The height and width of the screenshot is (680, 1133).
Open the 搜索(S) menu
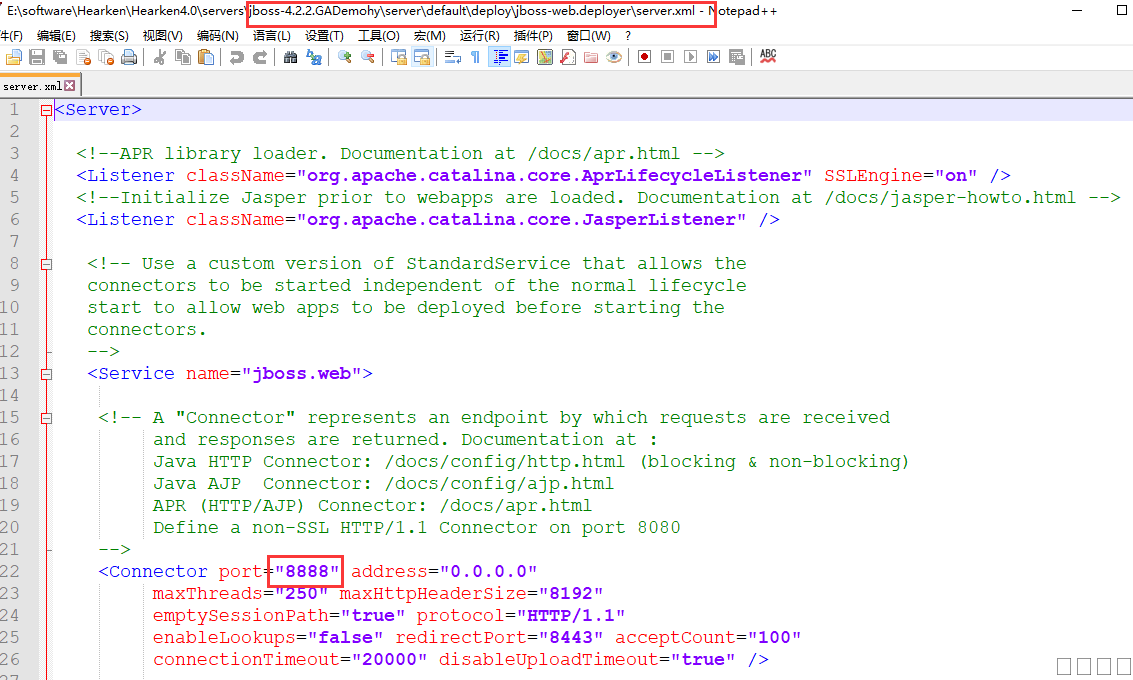coord(109,35)
